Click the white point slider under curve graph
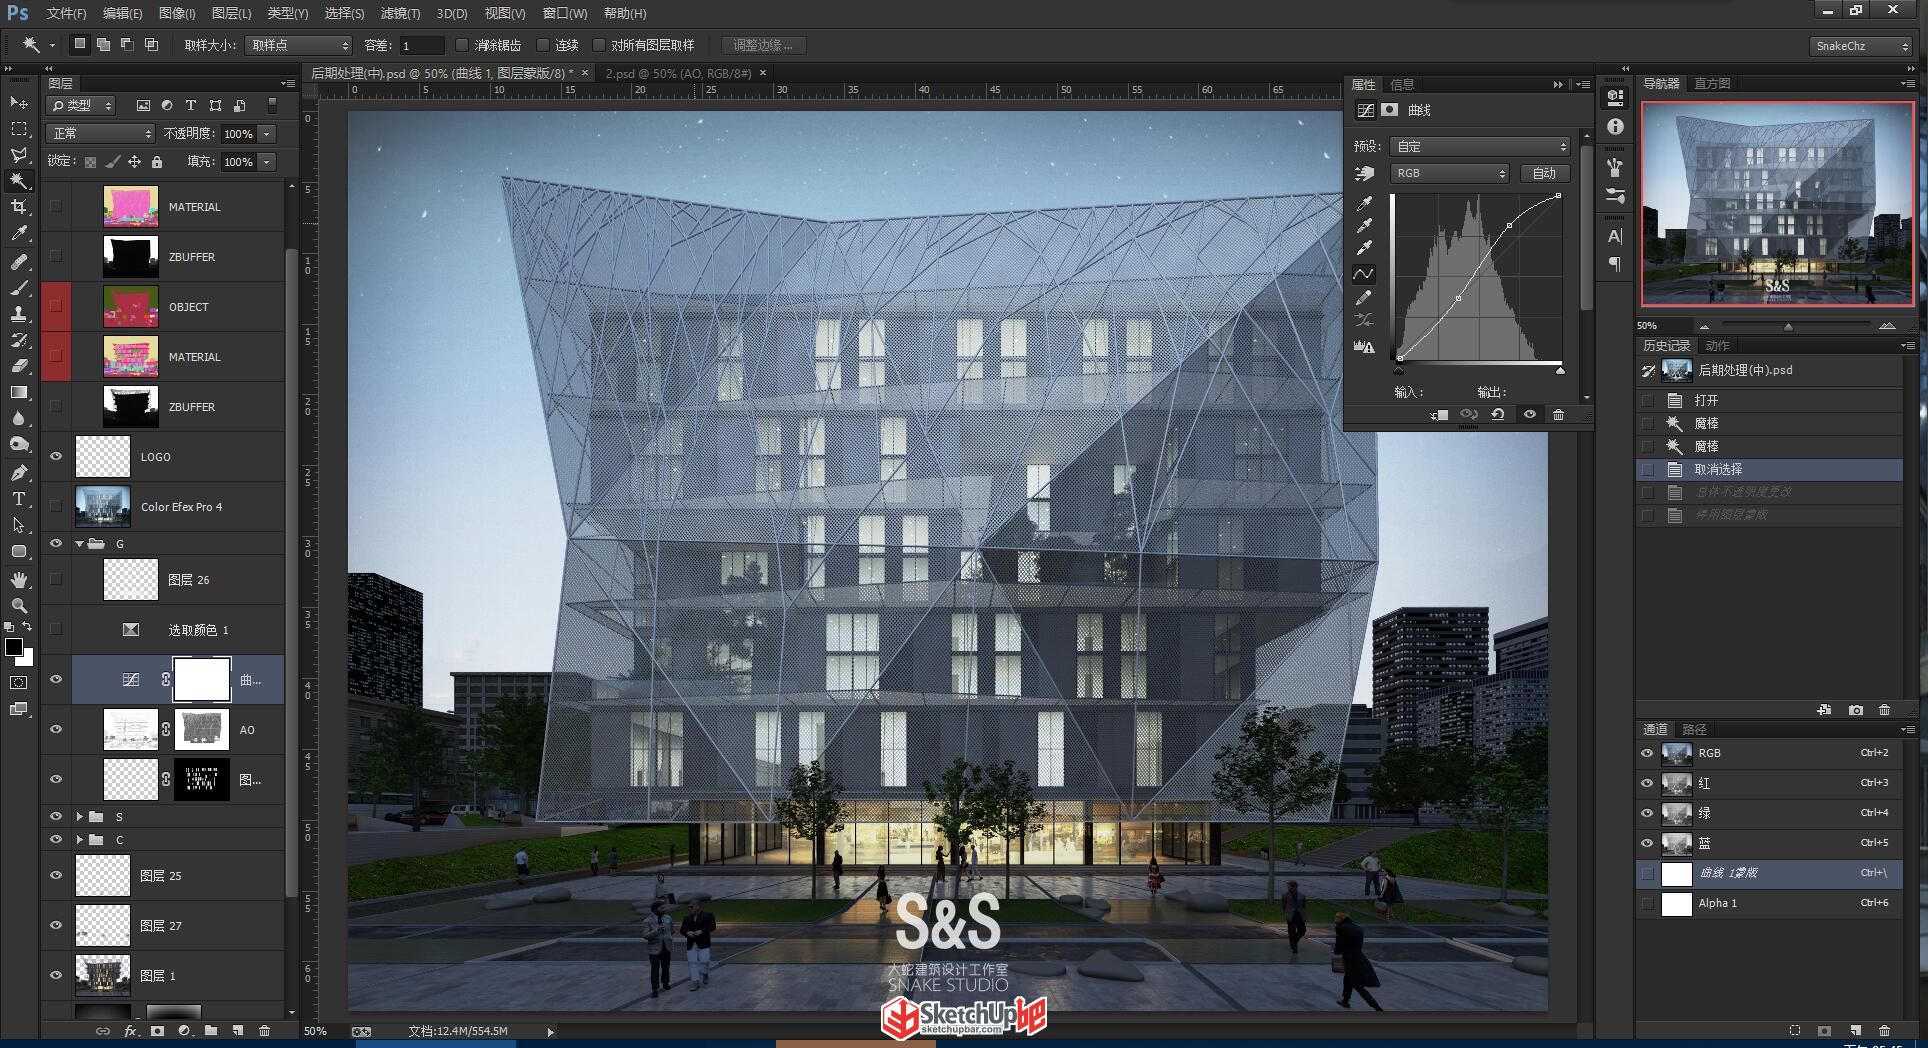Viewport: 1928px width, 1048px height. (x=1560, y=371)
